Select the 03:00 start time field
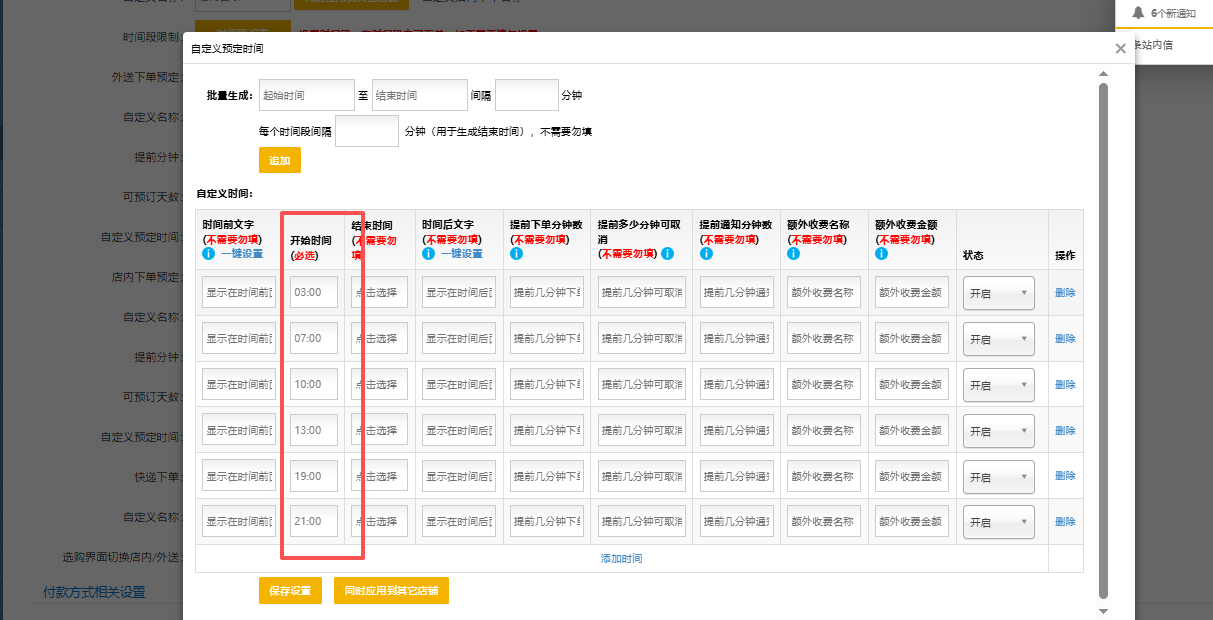Screen dimensions: 1213x620 coord(314,293)
